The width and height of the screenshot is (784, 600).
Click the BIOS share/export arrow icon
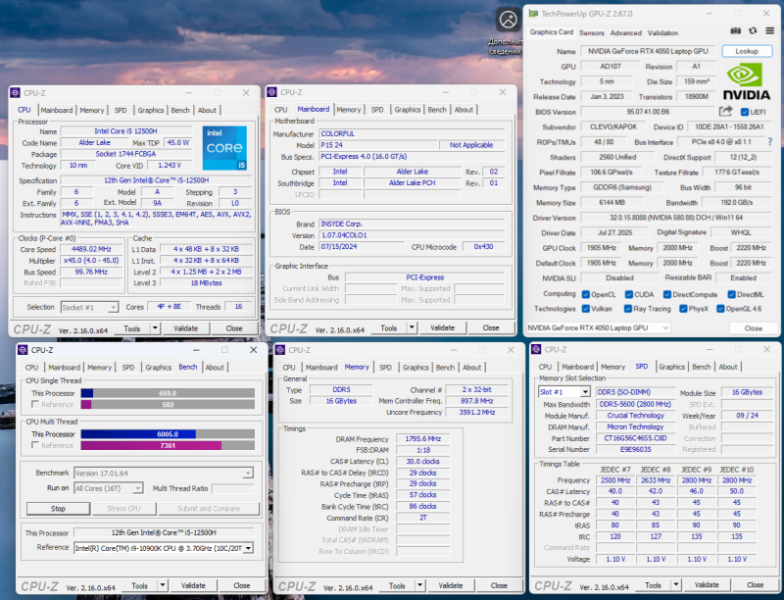[726, 112]
